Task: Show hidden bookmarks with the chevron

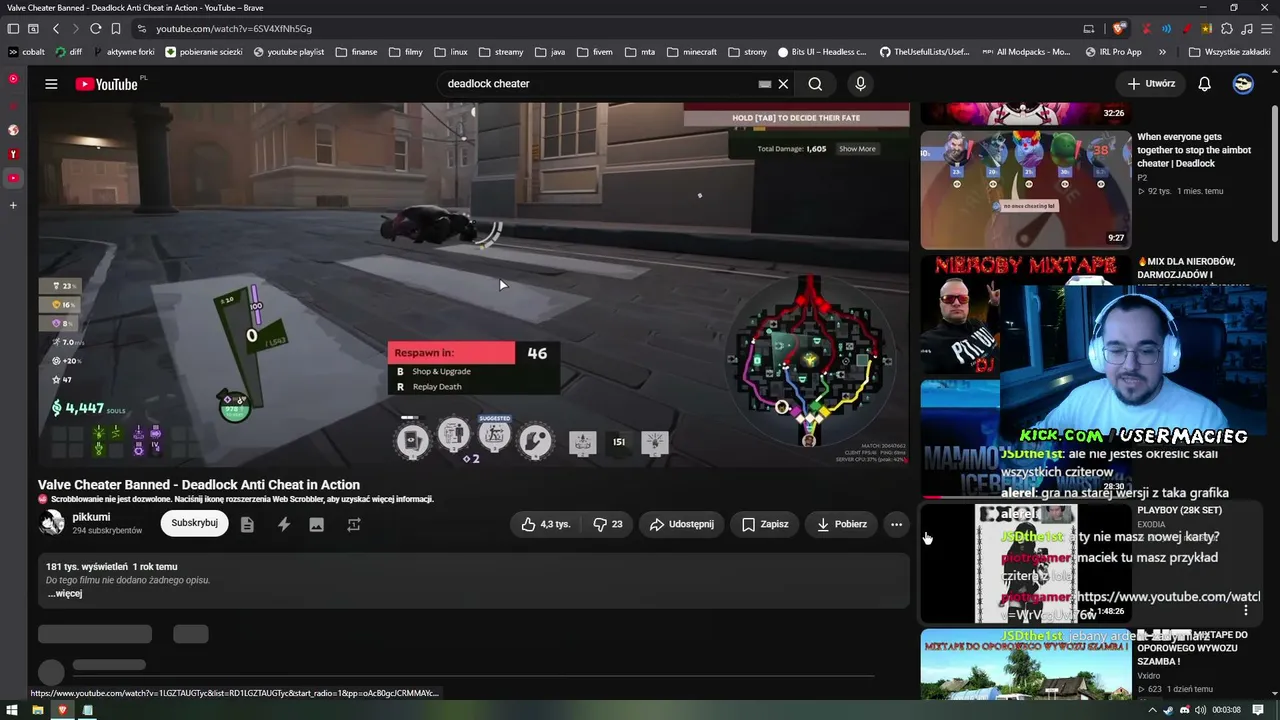Action: pyautogui.click(x=1162, y=52)
